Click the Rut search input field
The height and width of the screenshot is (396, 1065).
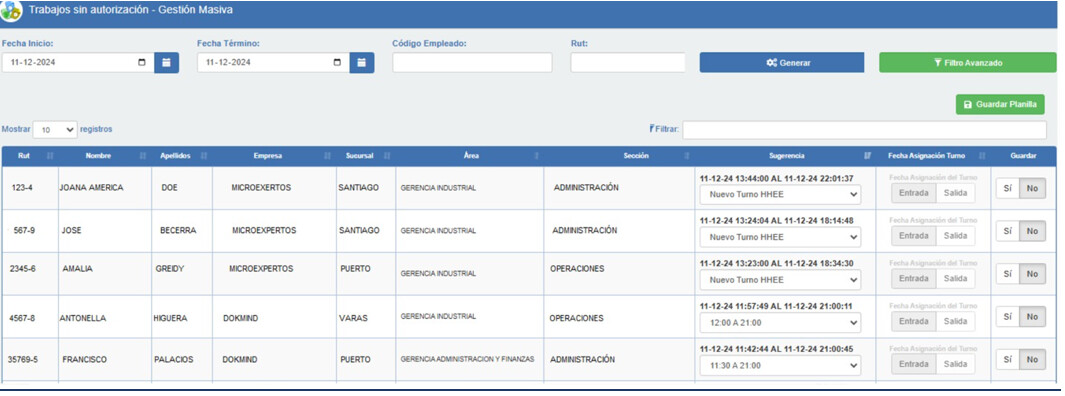628,62
